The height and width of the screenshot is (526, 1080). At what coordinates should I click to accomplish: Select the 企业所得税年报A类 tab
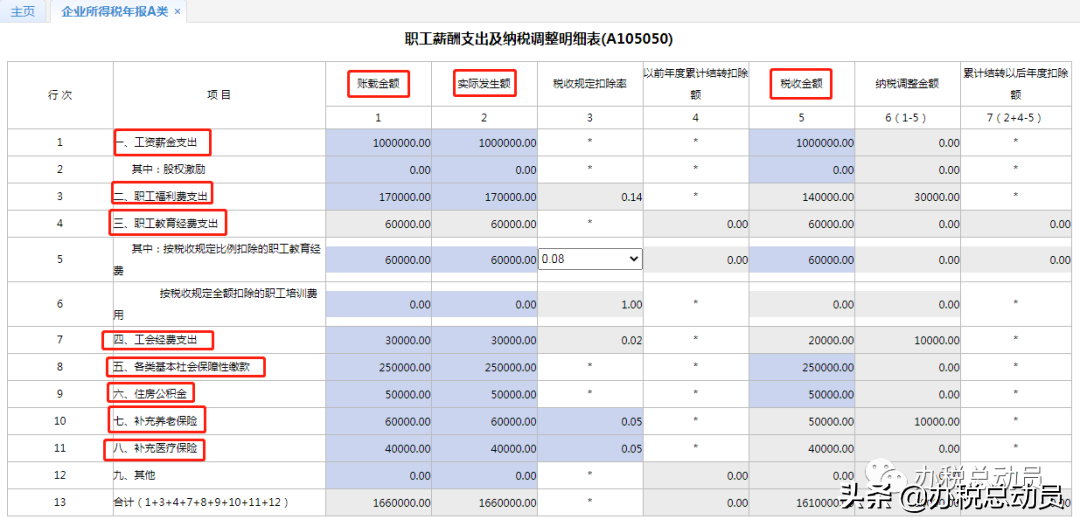tap(114, 12)
